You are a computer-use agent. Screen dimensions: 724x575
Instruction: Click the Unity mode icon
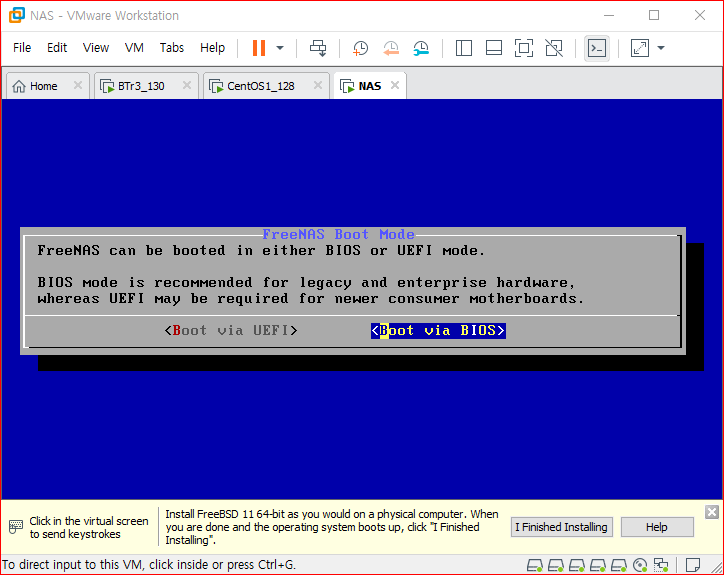click(x=554, y=48)
